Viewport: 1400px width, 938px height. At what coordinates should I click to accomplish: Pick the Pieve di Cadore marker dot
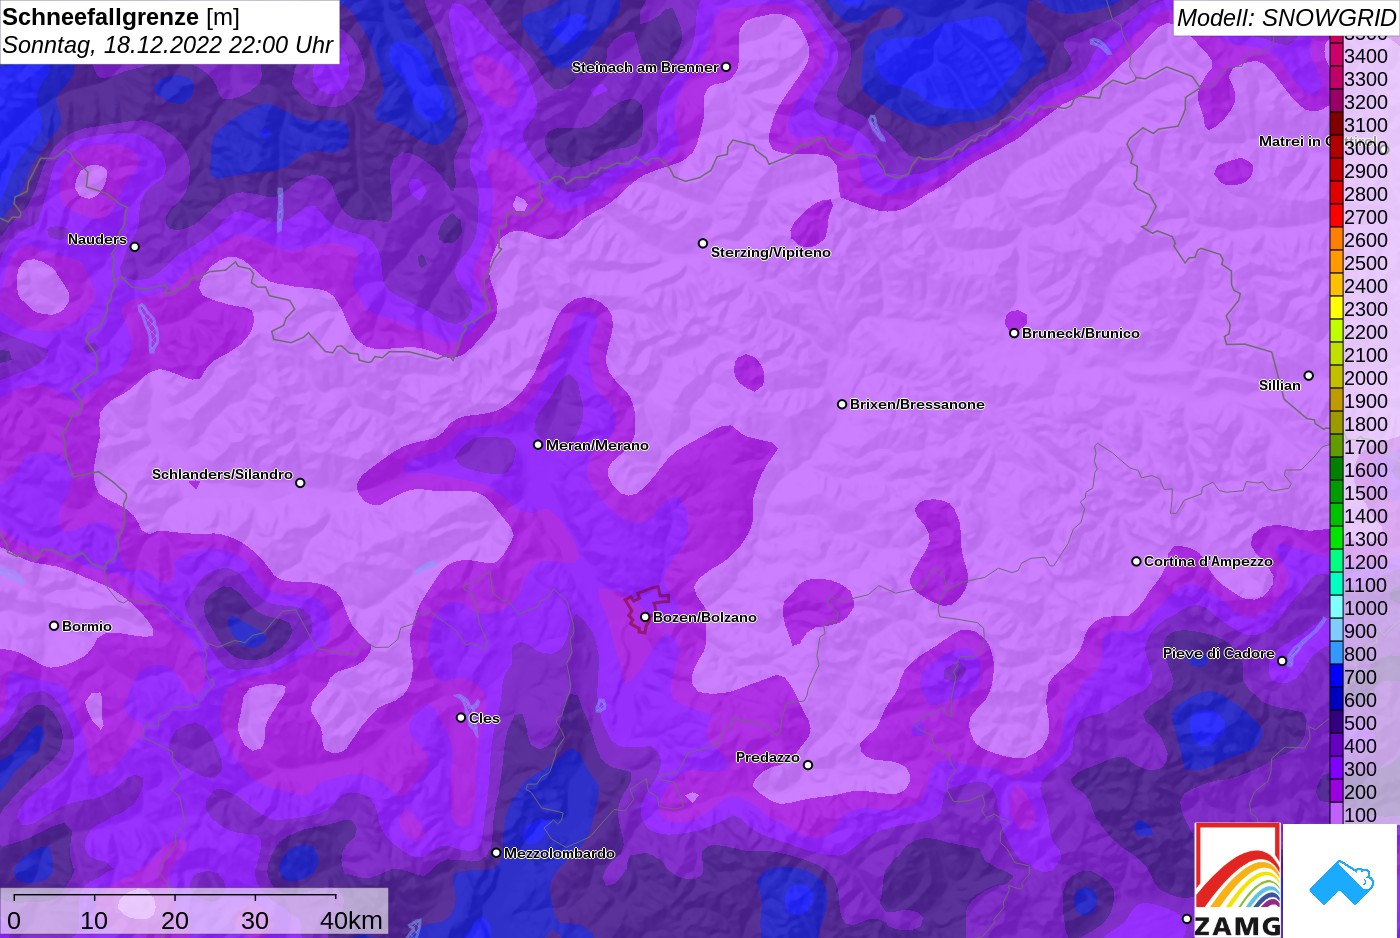1282,661
